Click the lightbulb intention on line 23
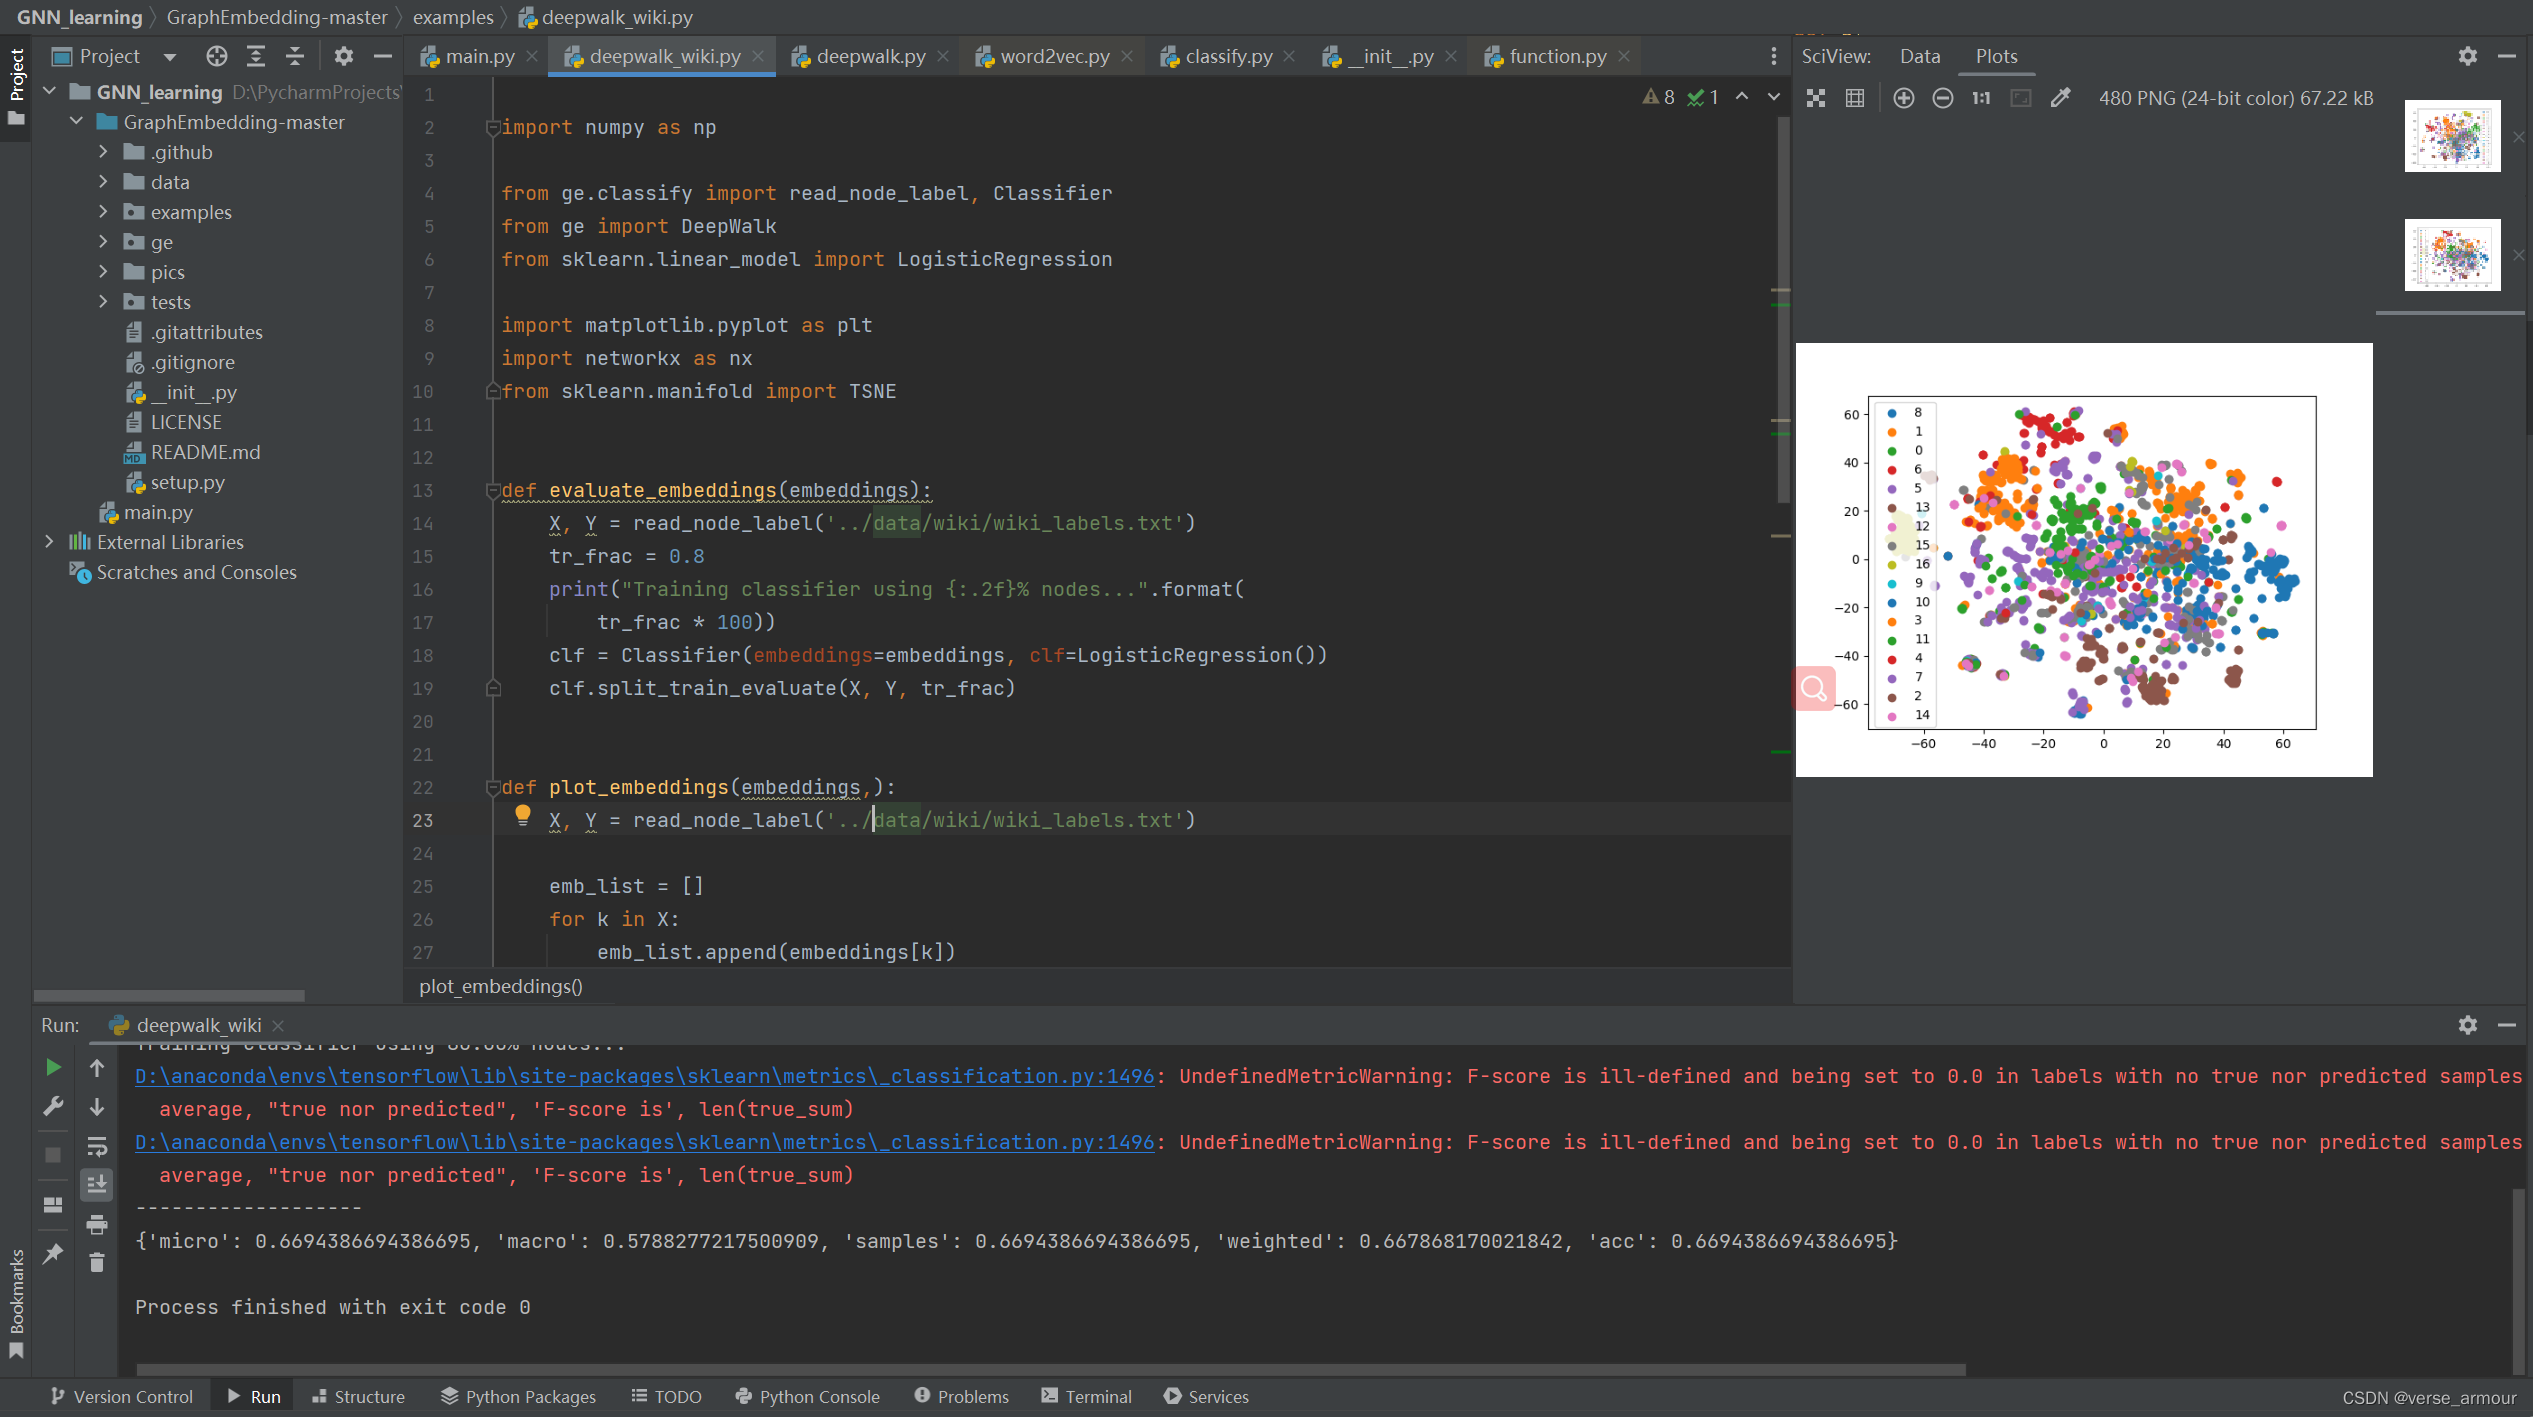This screenshot has width=2533, height=1417. (x=522, y=815)
